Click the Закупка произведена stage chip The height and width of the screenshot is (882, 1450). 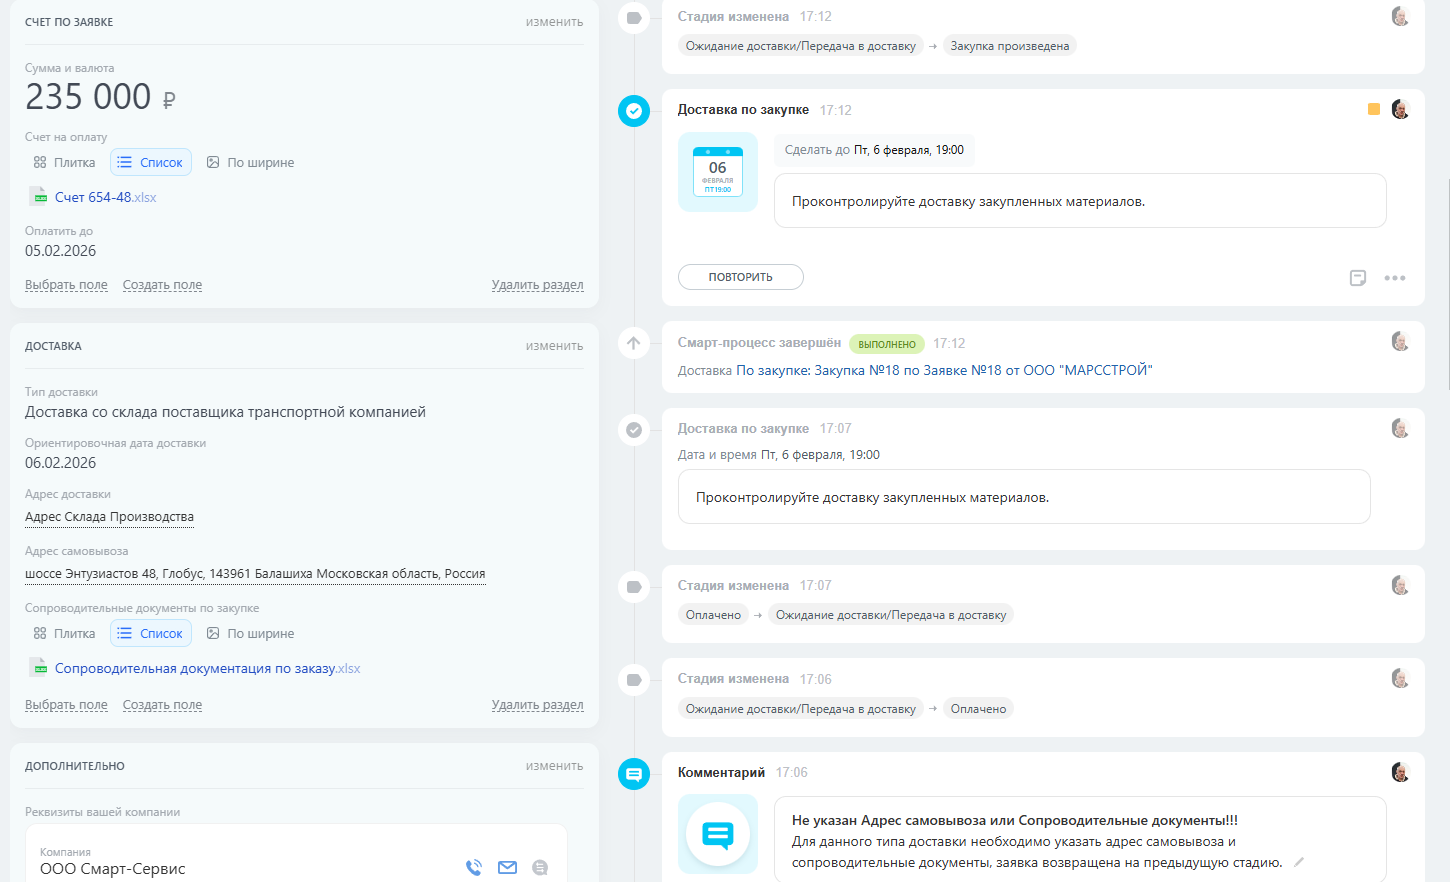coord(1010,46)
